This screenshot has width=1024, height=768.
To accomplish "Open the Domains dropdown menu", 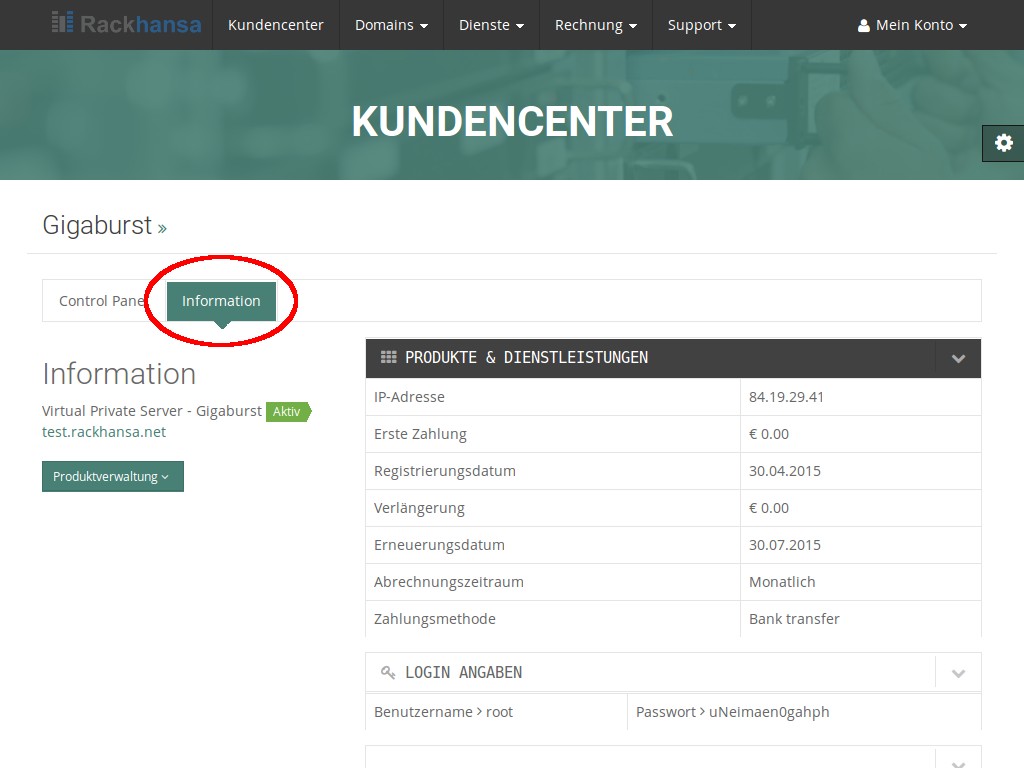I will coord(391,25).
